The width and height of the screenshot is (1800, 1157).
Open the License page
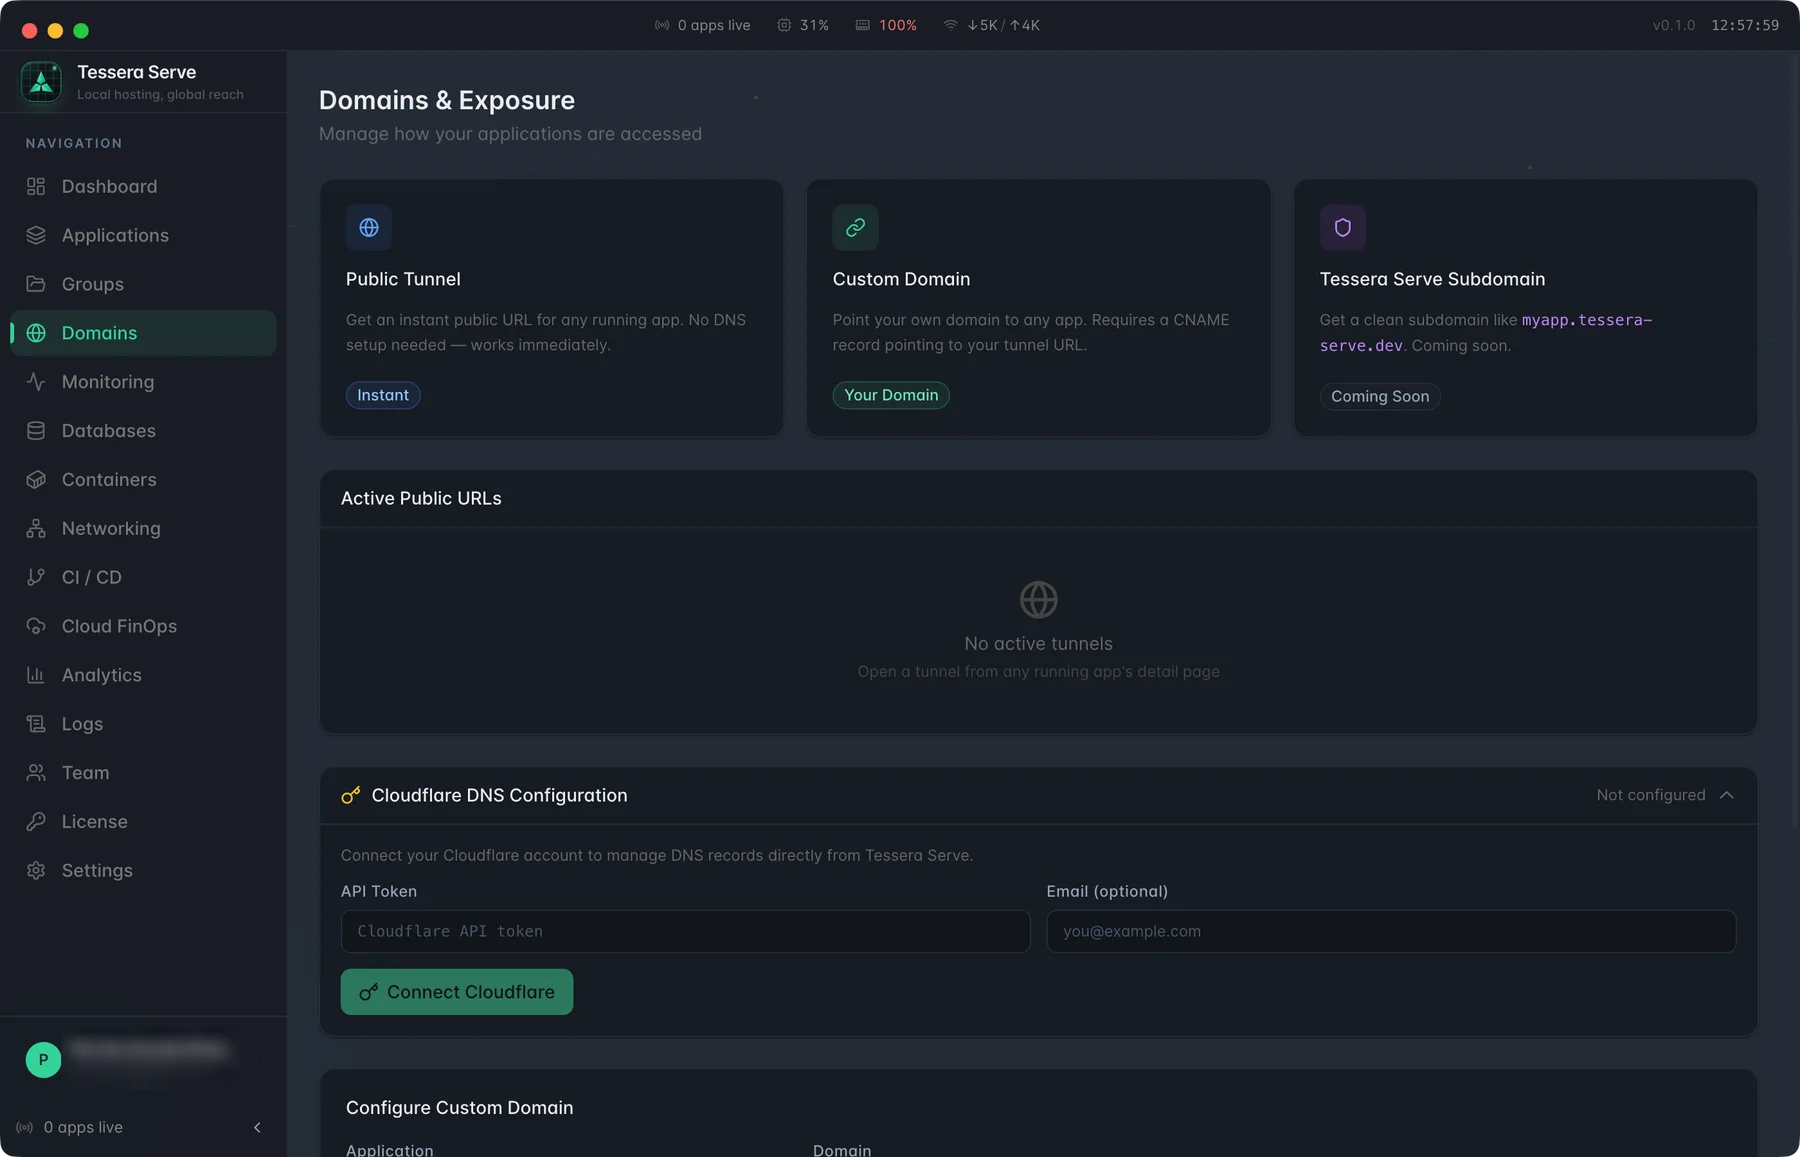(x=143, y=822)
